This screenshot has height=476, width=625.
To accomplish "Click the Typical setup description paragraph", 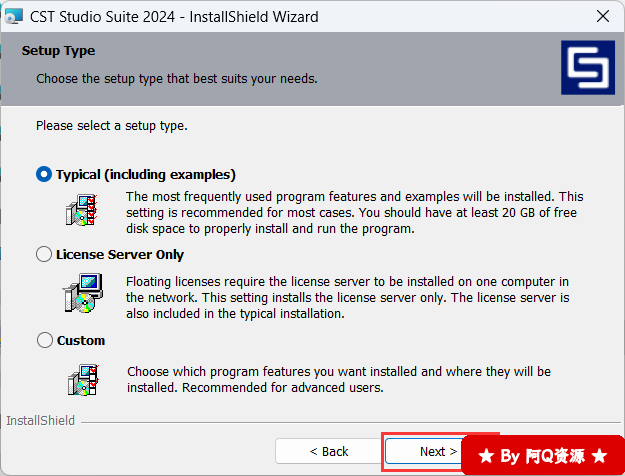I will [354, 212].
